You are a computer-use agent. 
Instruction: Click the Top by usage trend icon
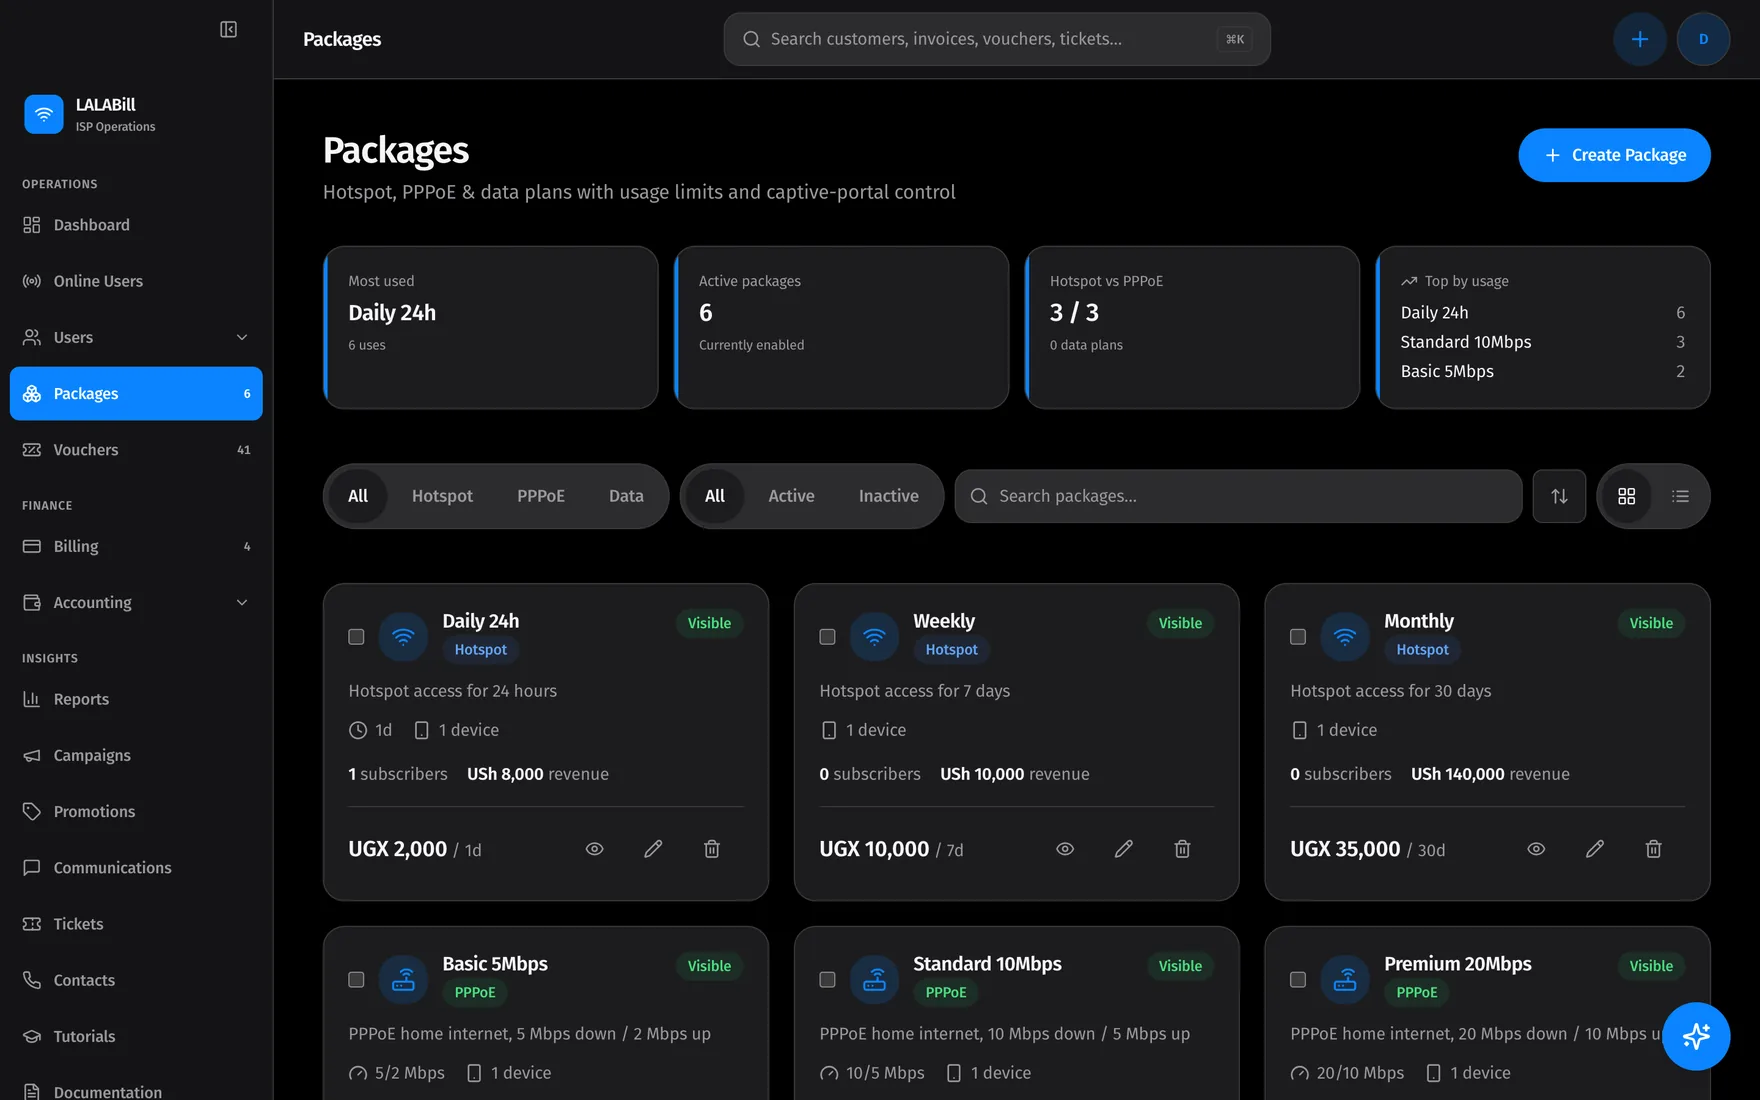pyautogui.click(x=1409, y=281)
